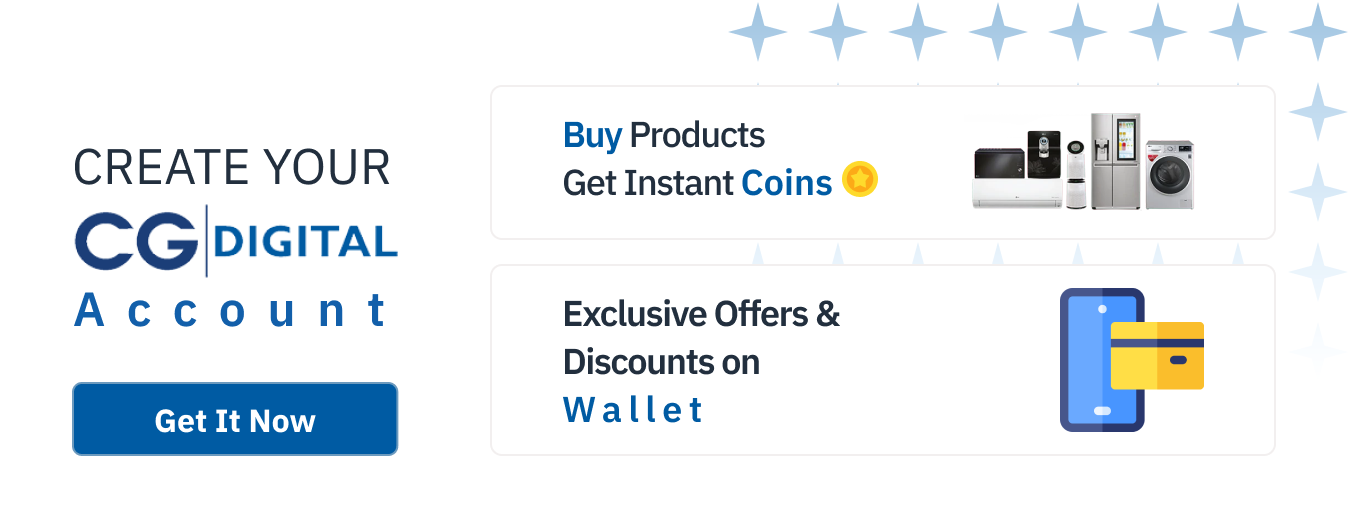1348x528 pixels.
Task: Click the CG Digital logo
Action: (x=236, y=240)
